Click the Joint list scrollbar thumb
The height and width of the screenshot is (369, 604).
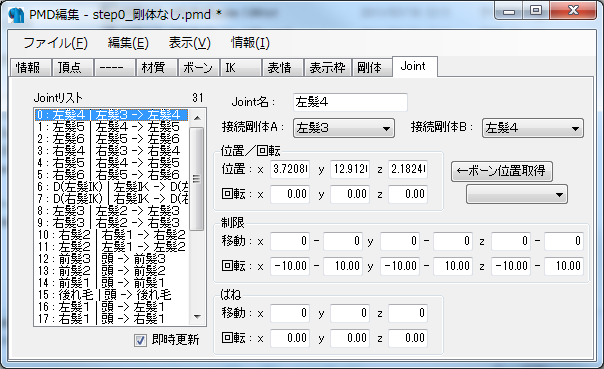tap(197, 179)
